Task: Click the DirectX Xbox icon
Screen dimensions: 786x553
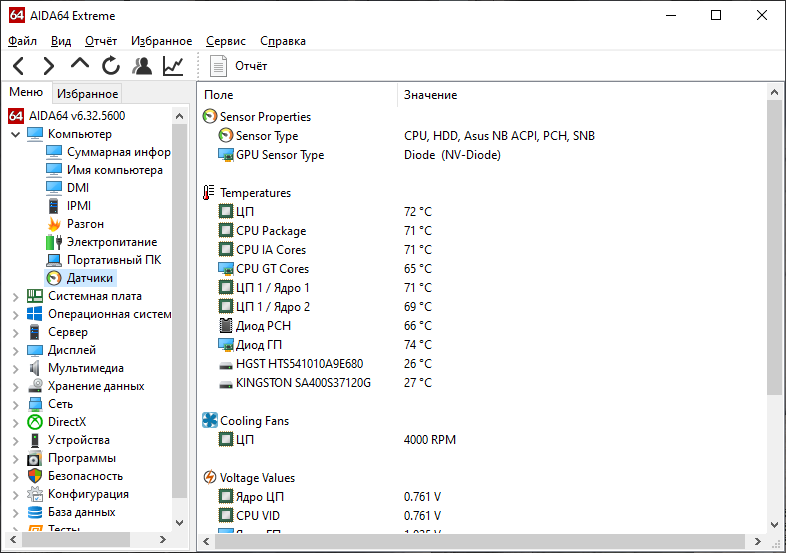Action: (x=35, y=422)
